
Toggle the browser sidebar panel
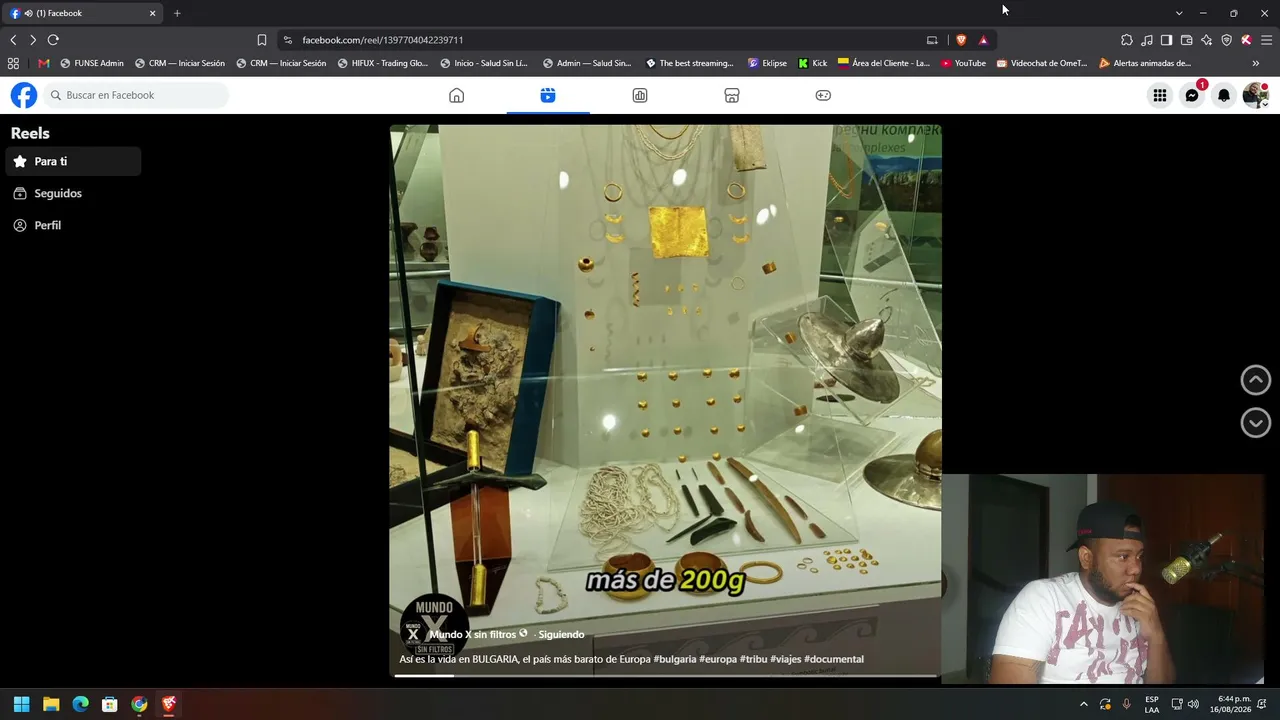point(1167,40)
